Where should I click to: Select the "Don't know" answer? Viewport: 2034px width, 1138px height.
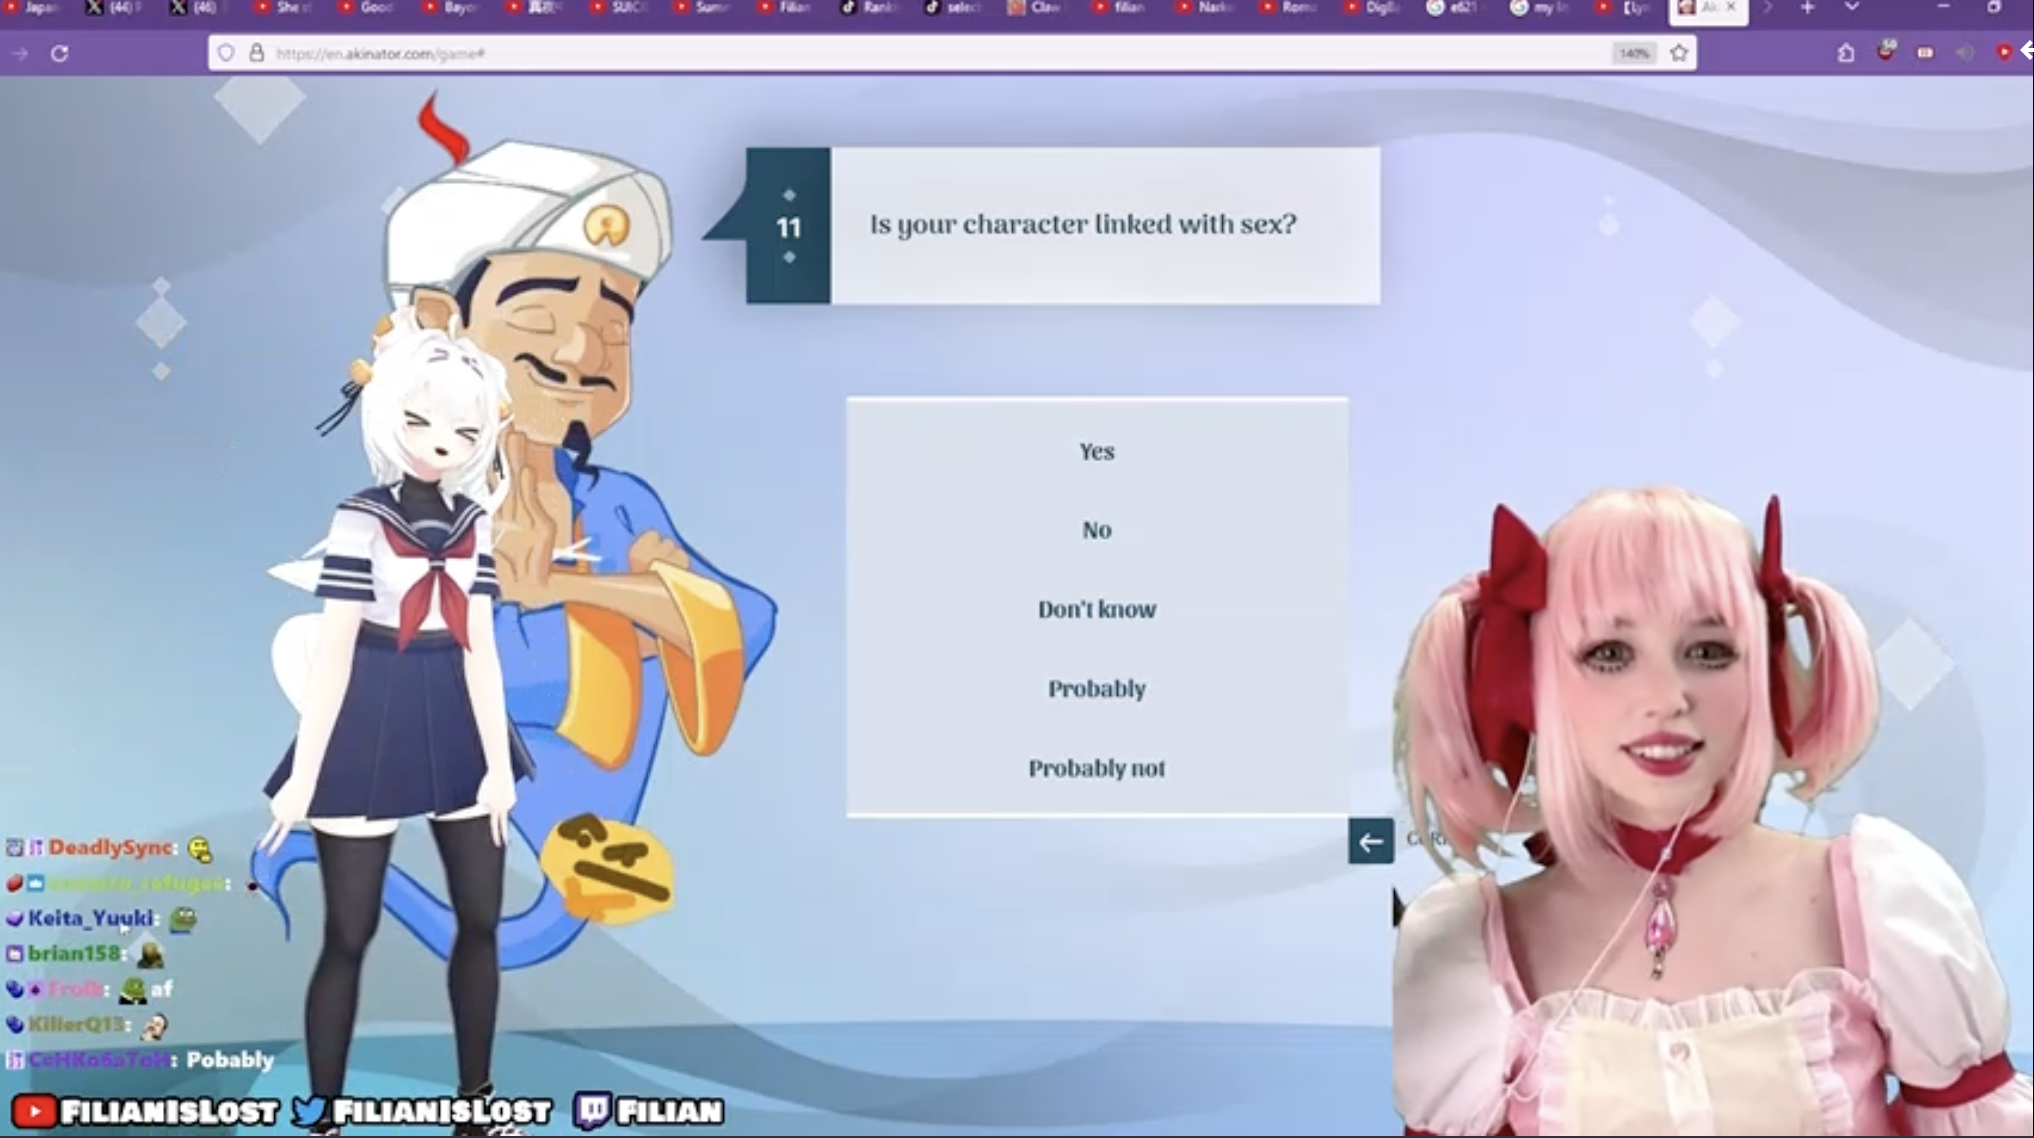[x=1096, y=610]
